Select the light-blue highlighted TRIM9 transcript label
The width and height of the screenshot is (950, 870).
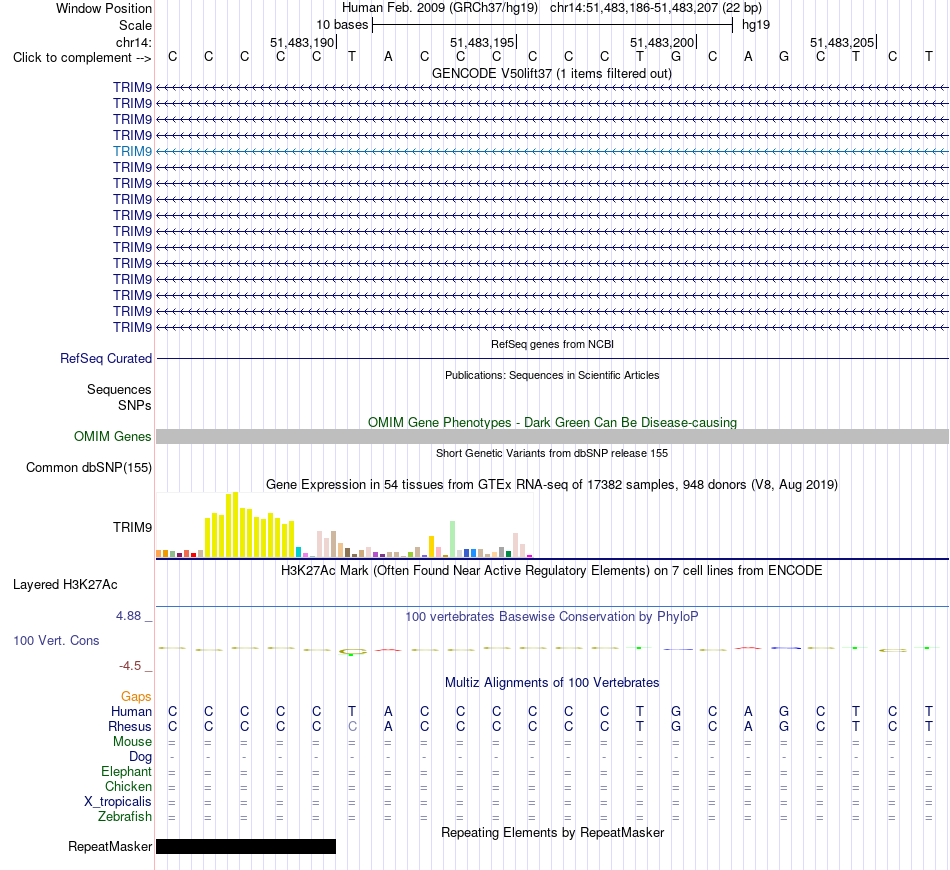coord(132,151)
